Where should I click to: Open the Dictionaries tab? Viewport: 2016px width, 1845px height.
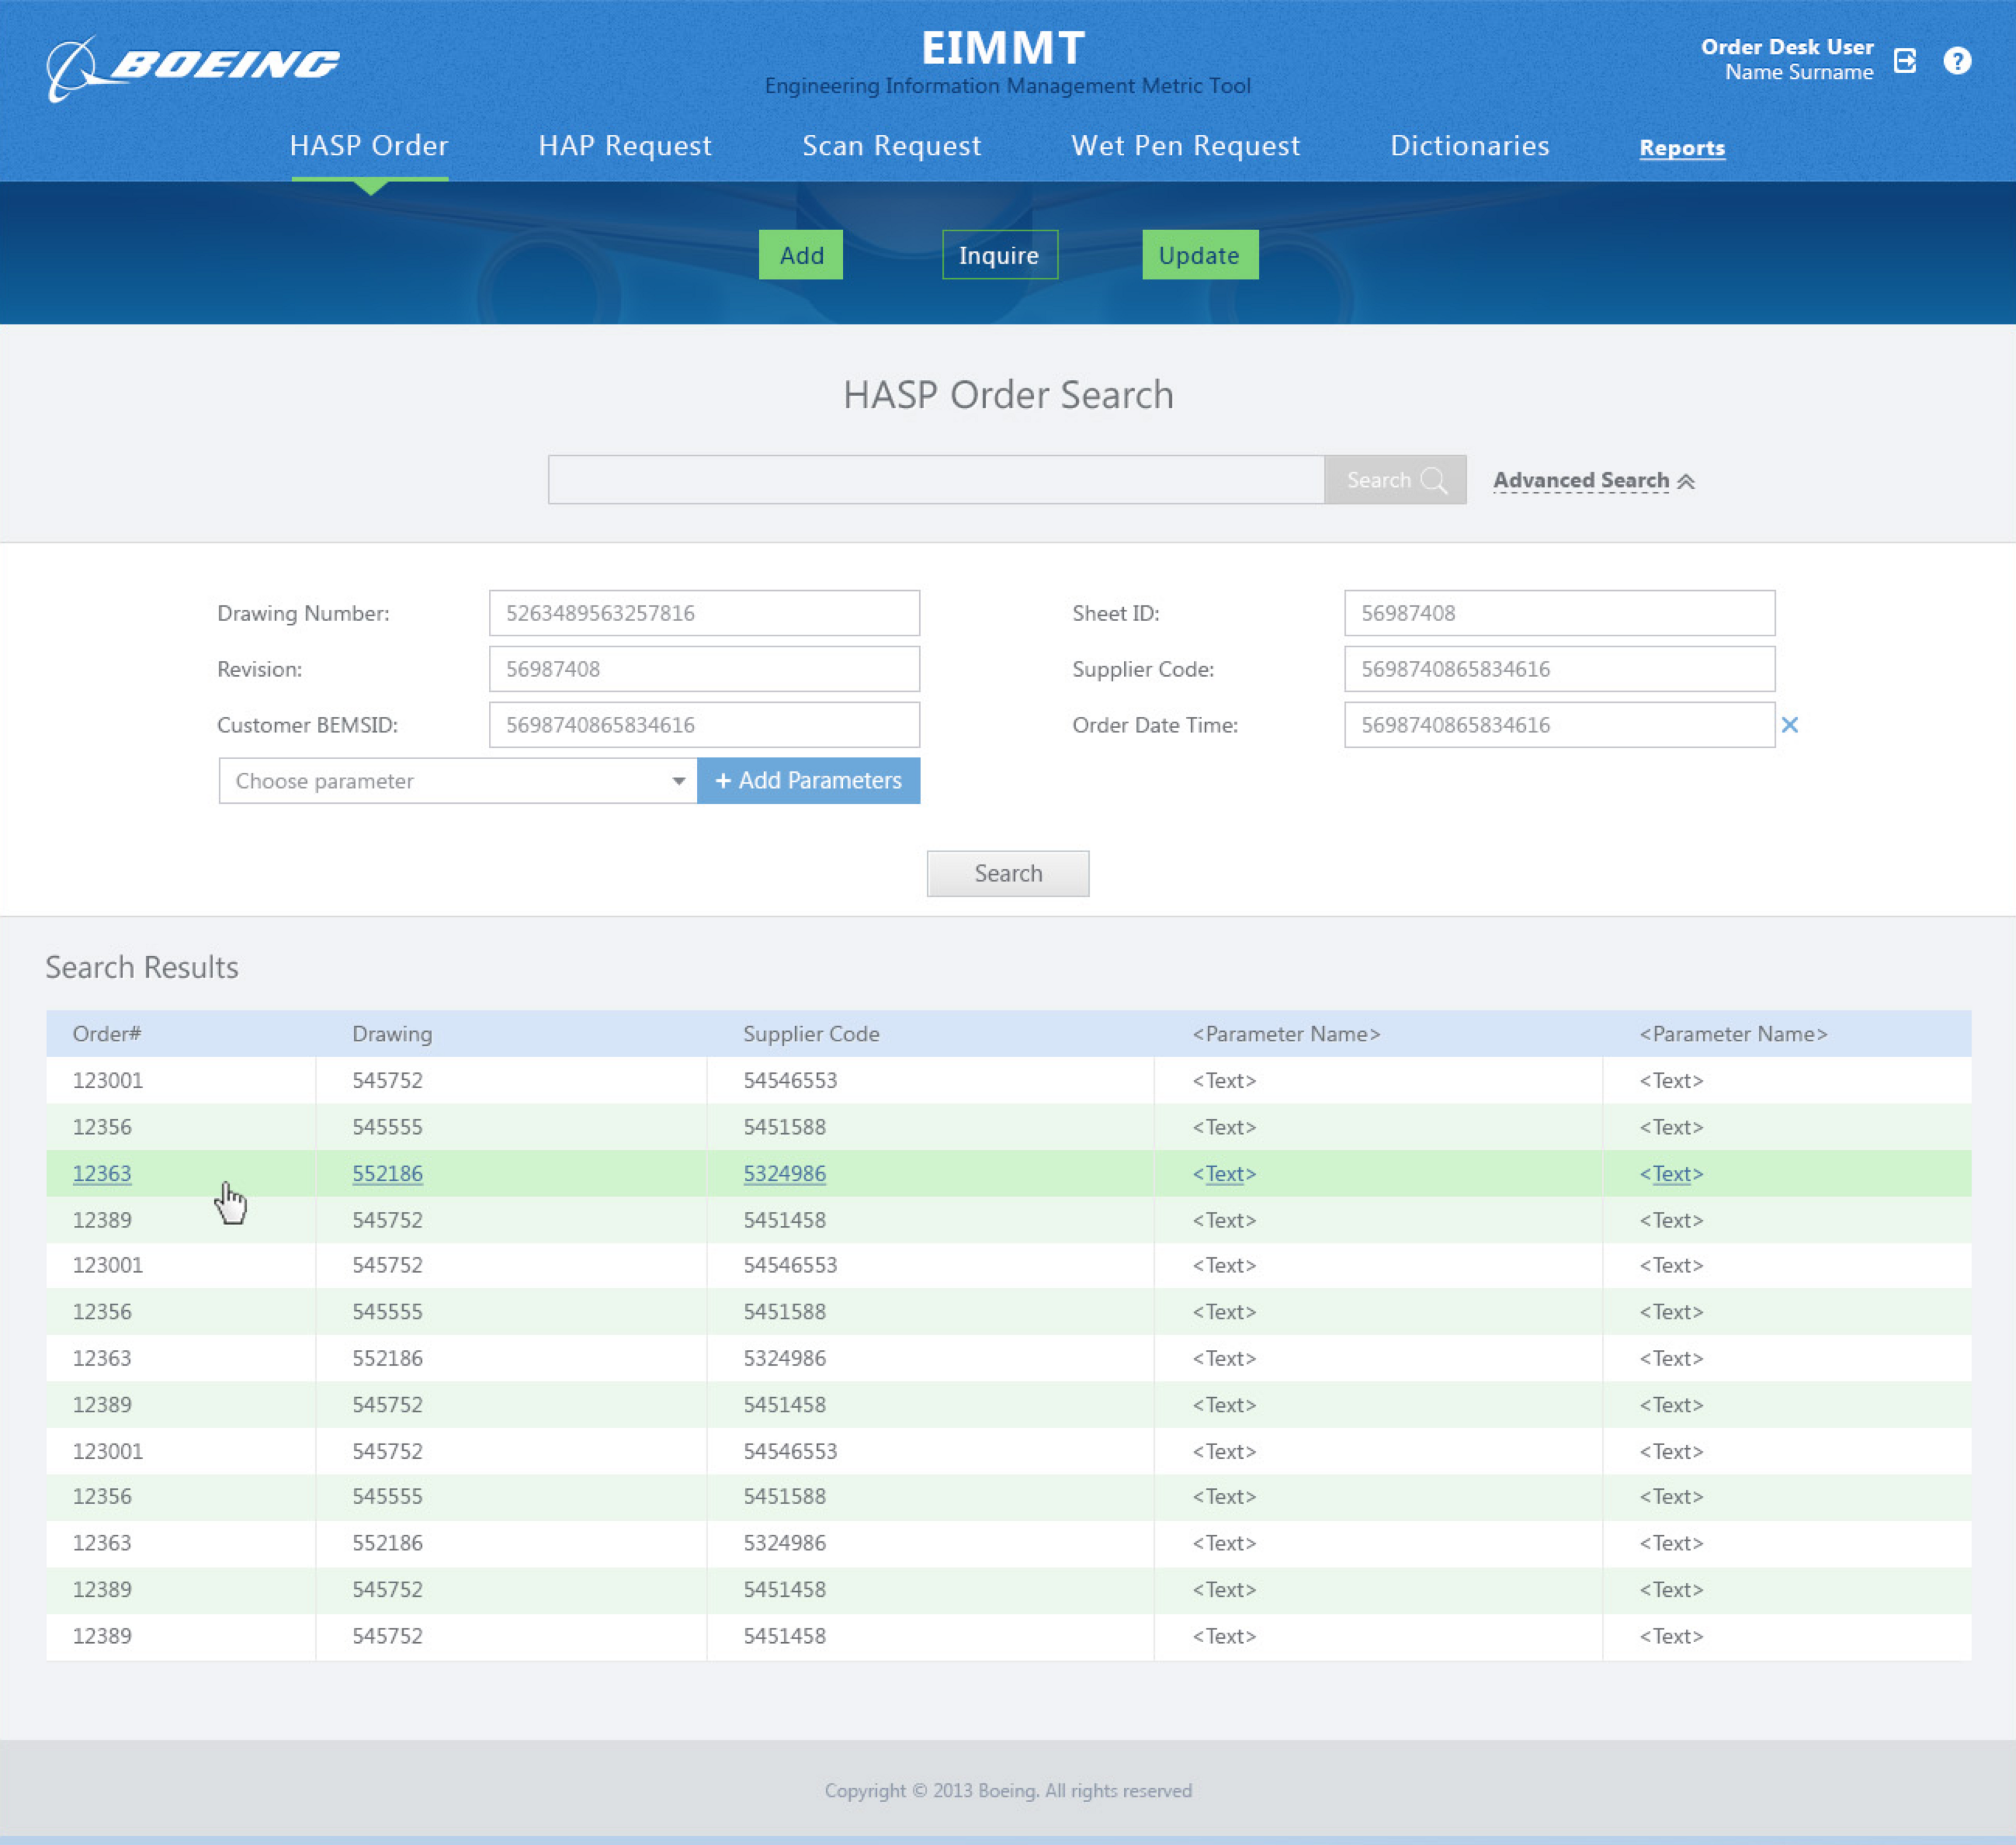tap(1469, 146)
